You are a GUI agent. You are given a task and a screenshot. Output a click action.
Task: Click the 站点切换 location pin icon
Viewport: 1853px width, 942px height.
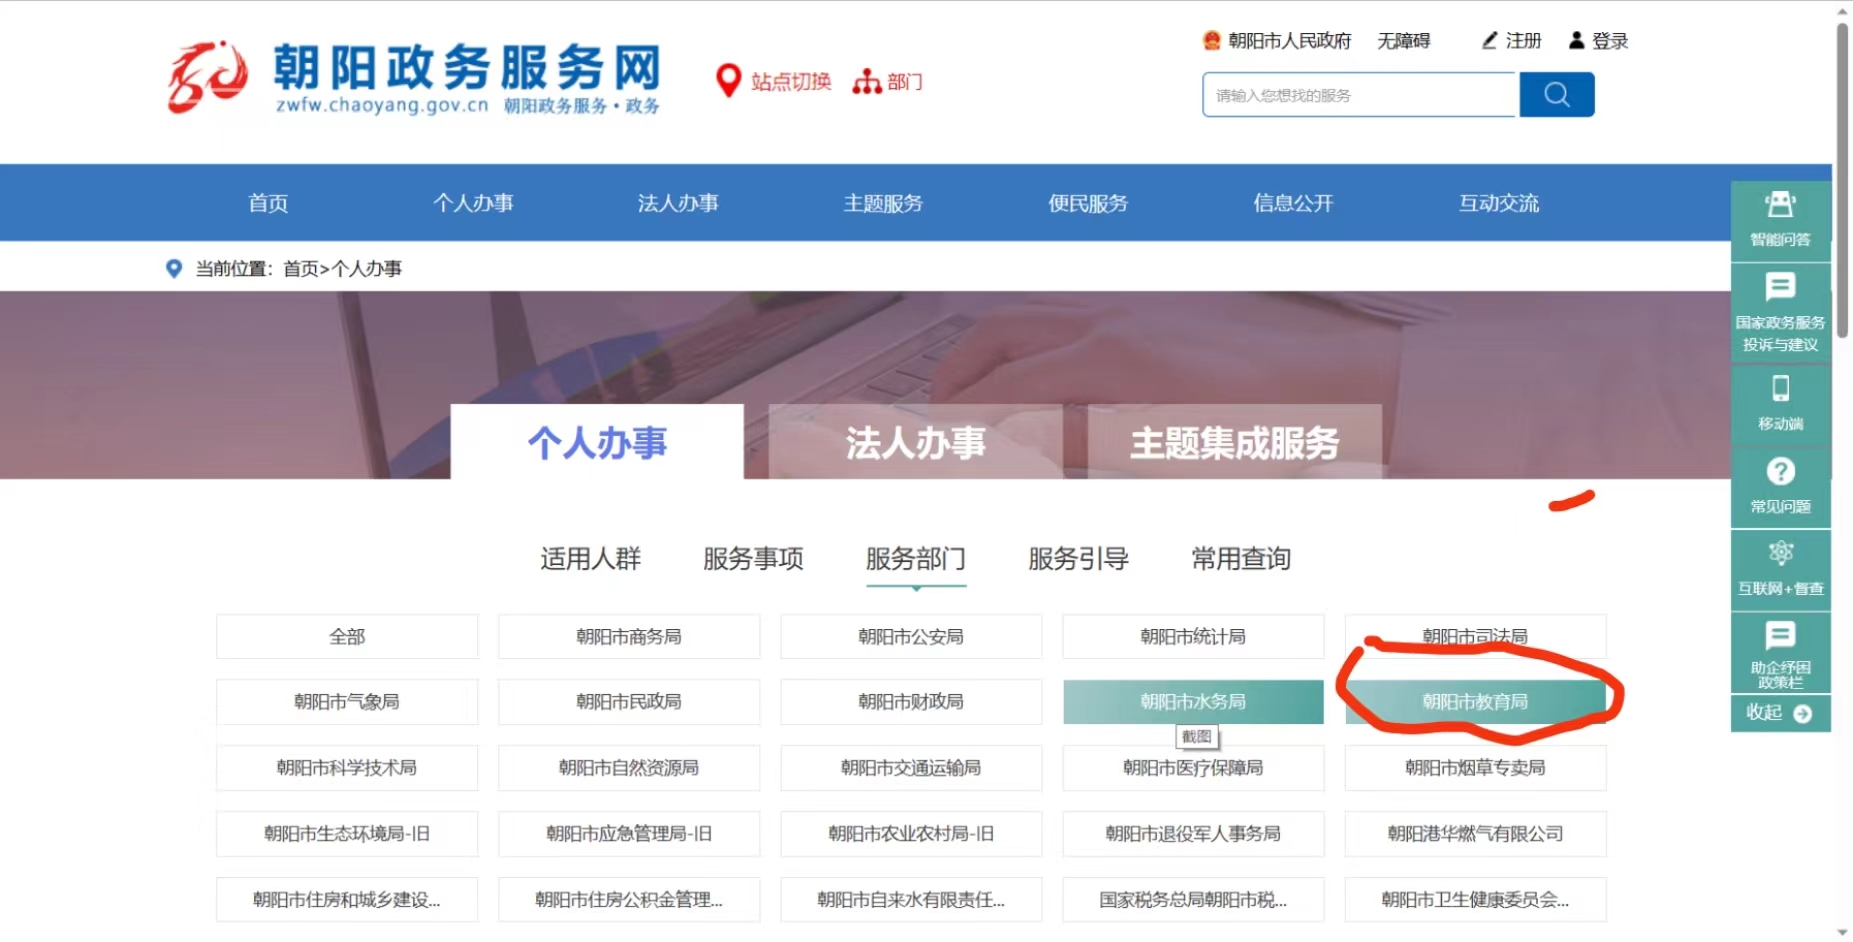(x=729, y=81)
